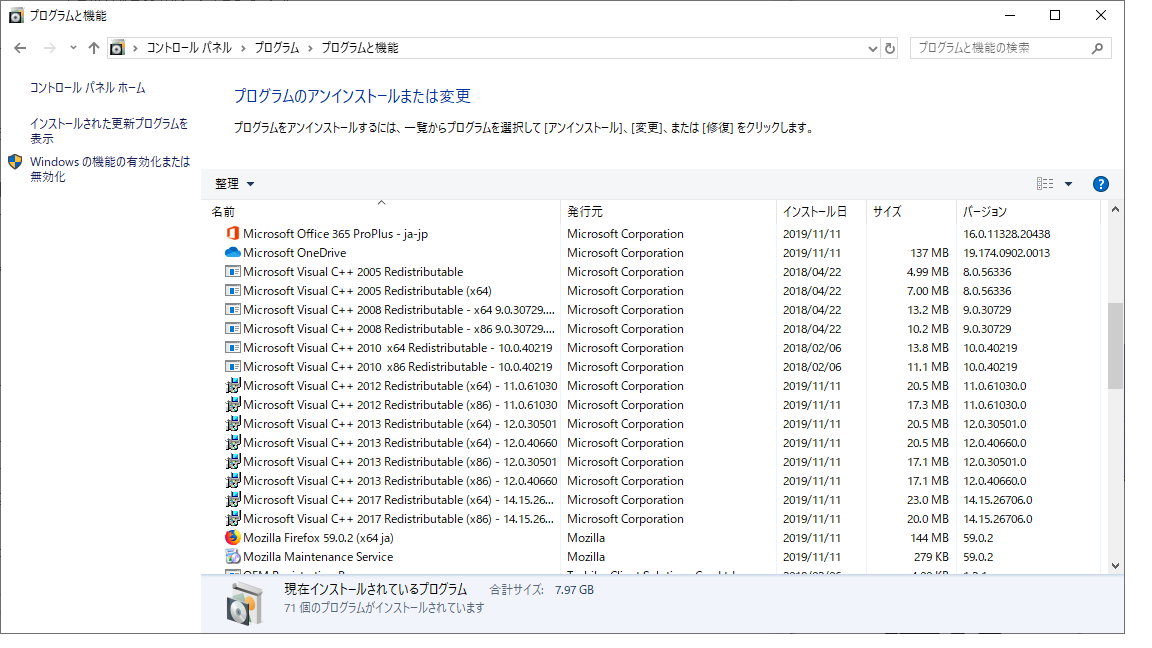Click the プログラムと機能の検索 search field
1152x648 pixels.
(x=1000, y=48)
